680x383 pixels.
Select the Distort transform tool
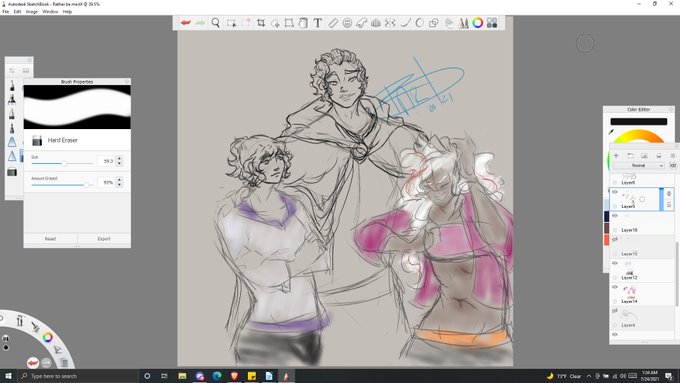click(x=289, y=23)
